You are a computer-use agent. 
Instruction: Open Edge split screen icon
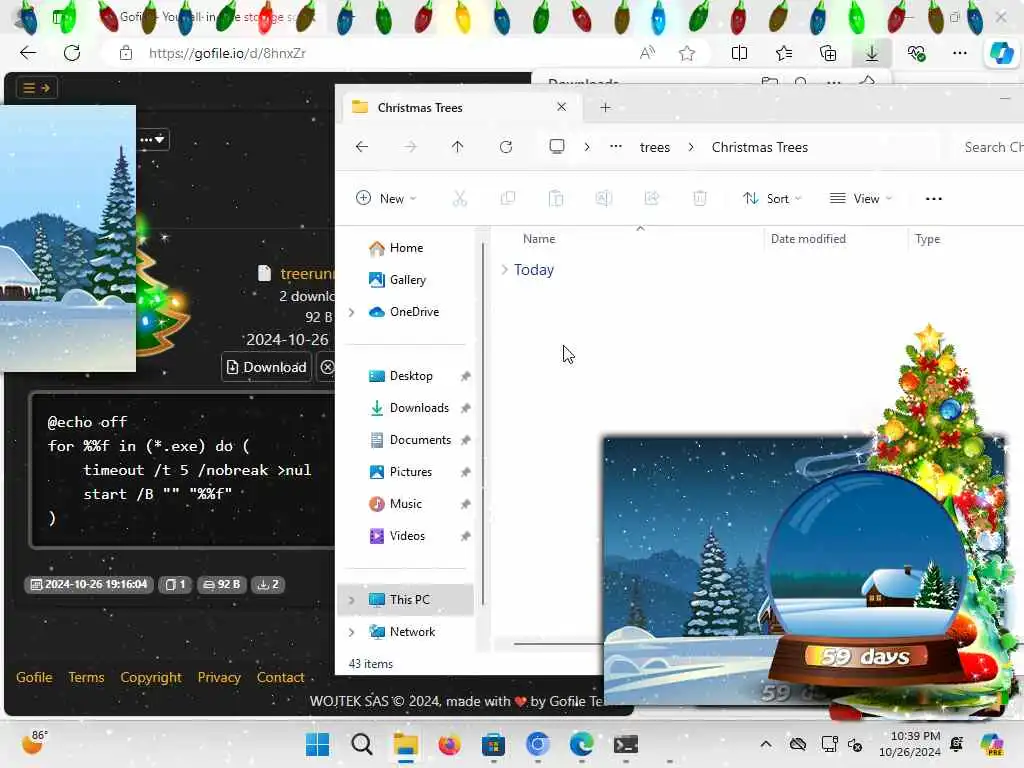pos(739,53)
